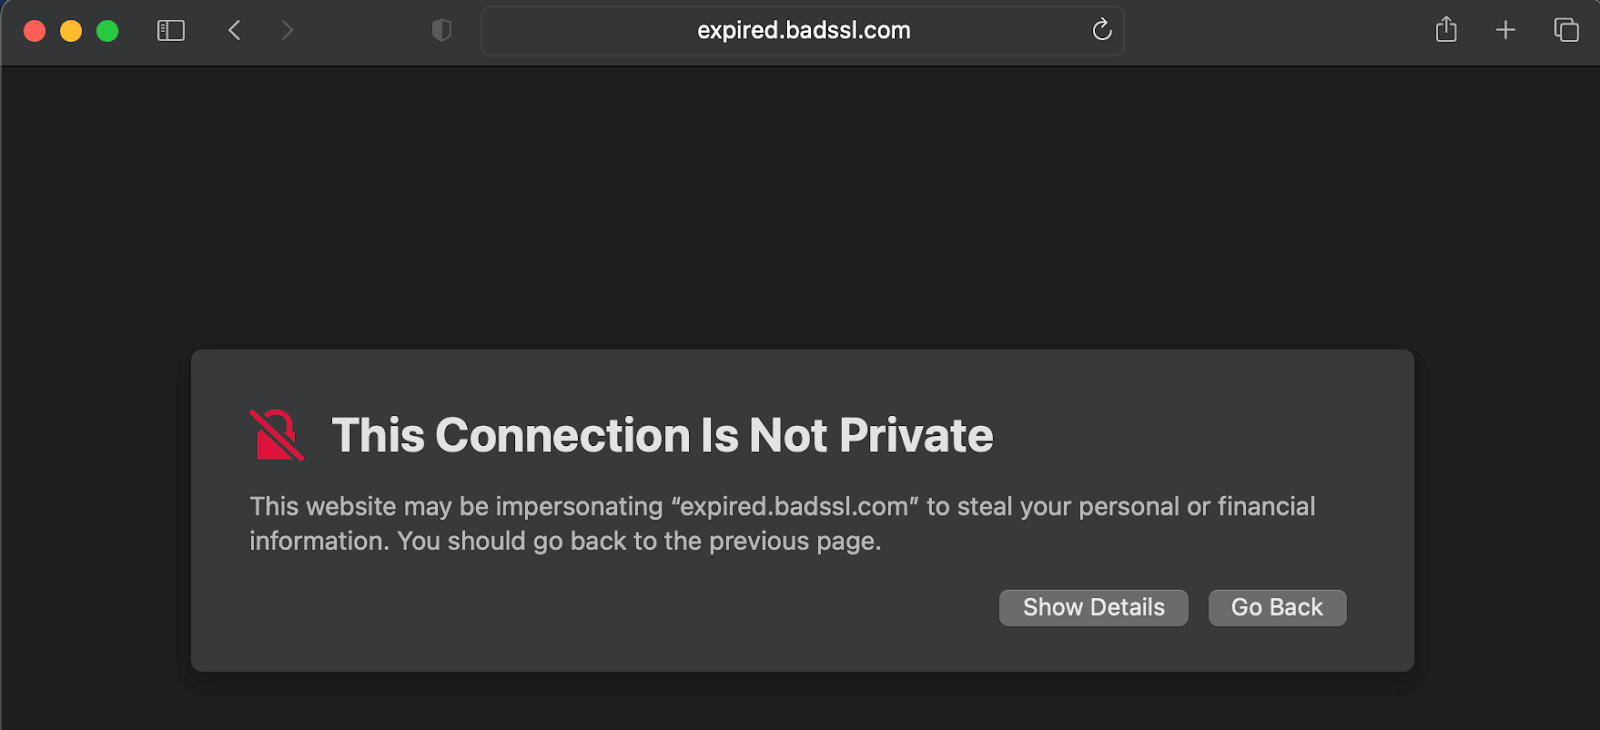The height and width of the screenshot is (730, 1600).
Task: Click the quoted expired.badssl.com text in warning
Action: point(795,507)
